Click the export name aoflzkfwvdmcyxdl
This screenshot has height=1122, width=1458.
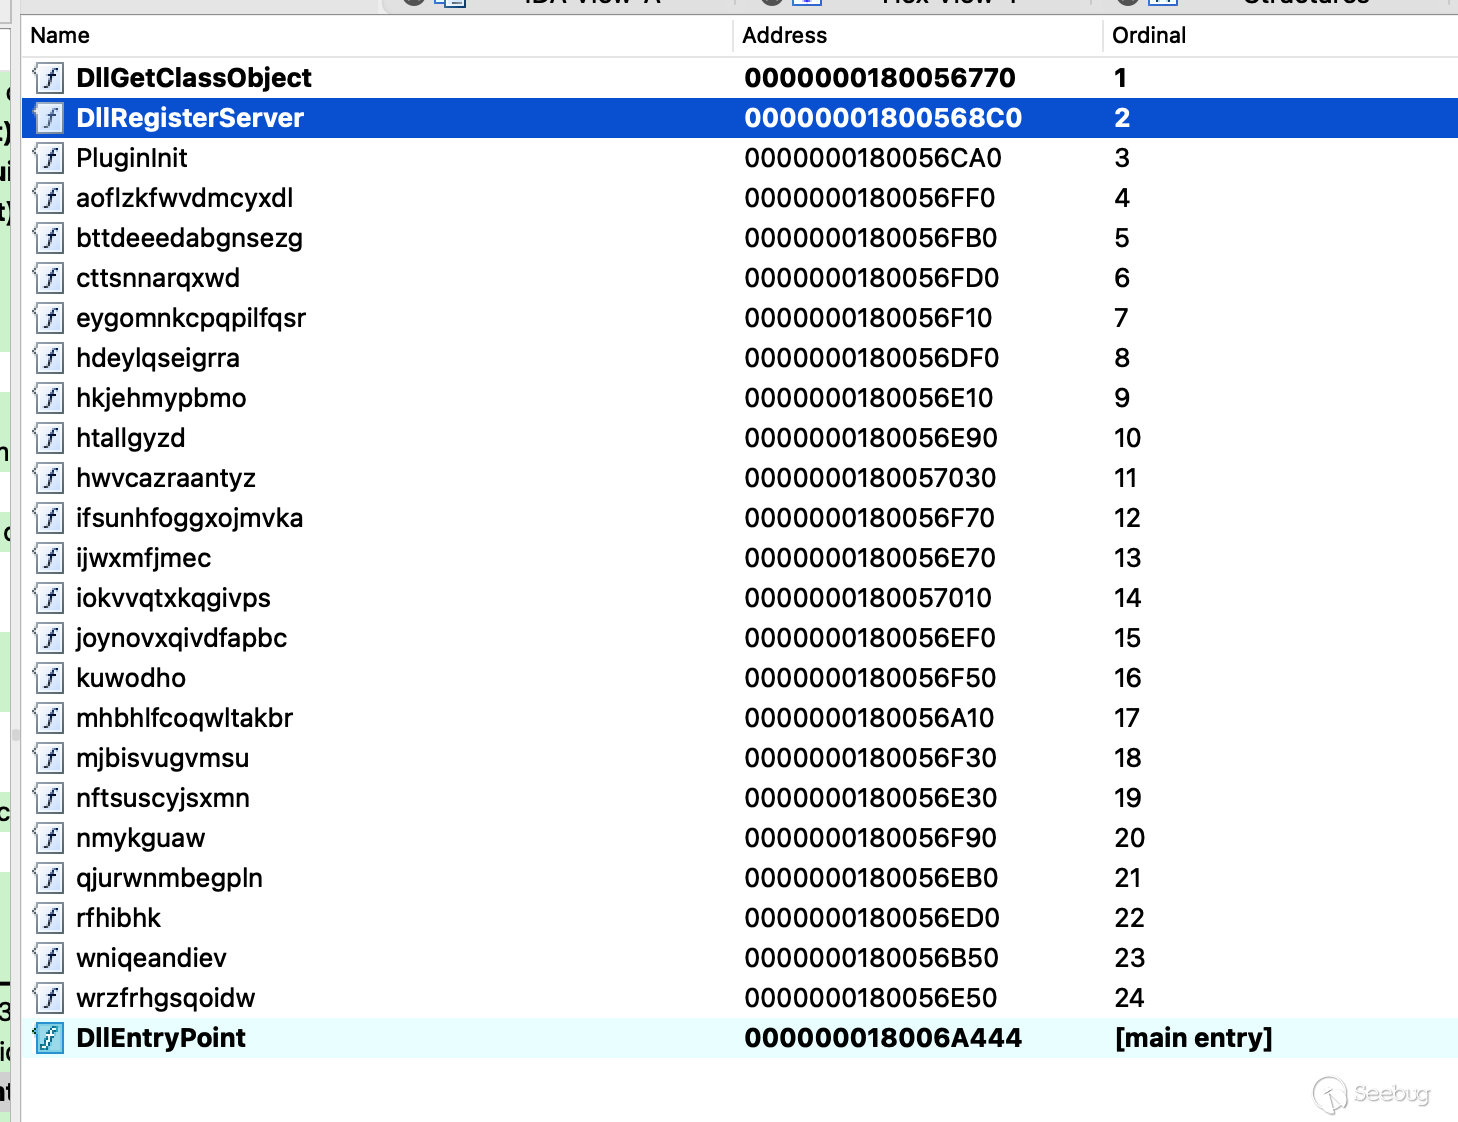click(x=185, y=197)
